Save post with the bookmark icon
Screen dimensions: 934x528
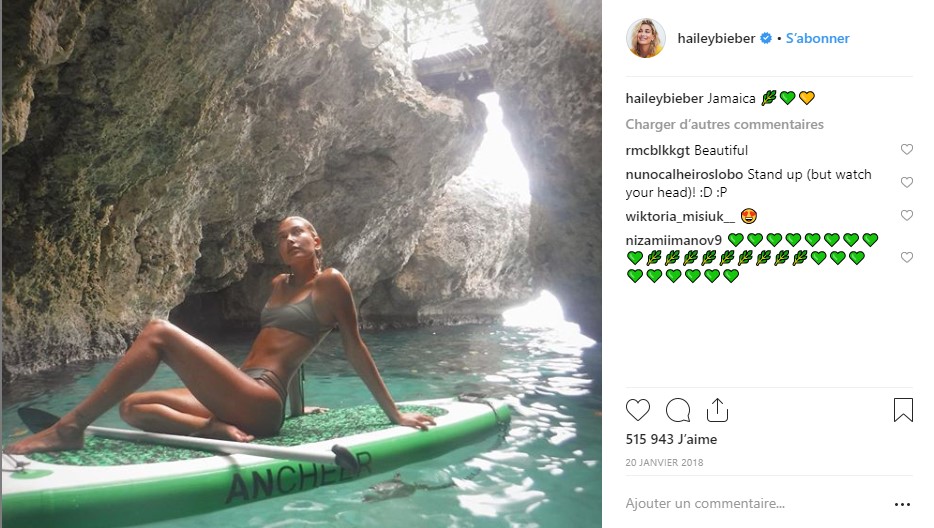pos(903,410)
